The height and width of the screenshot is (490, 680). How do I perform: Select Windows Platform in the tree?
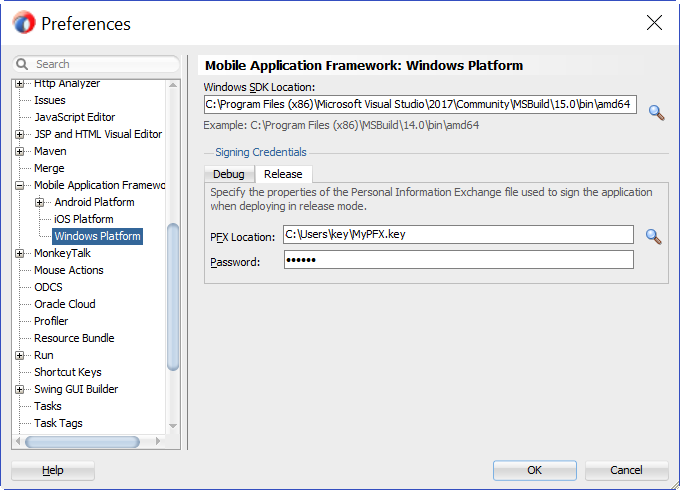pos(98,236)
